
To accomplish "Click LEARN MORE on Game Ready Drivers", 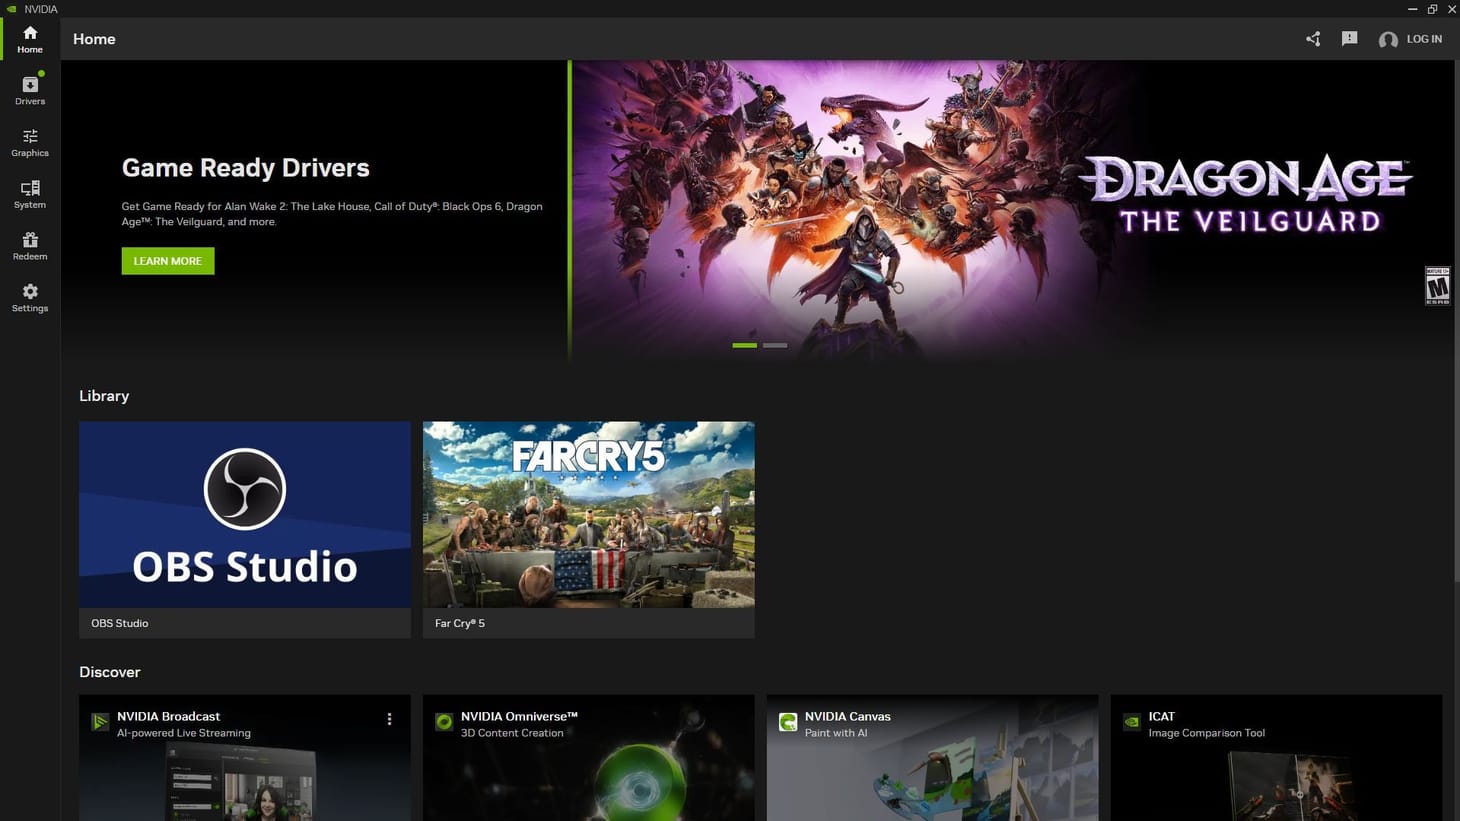I will 167,260.
